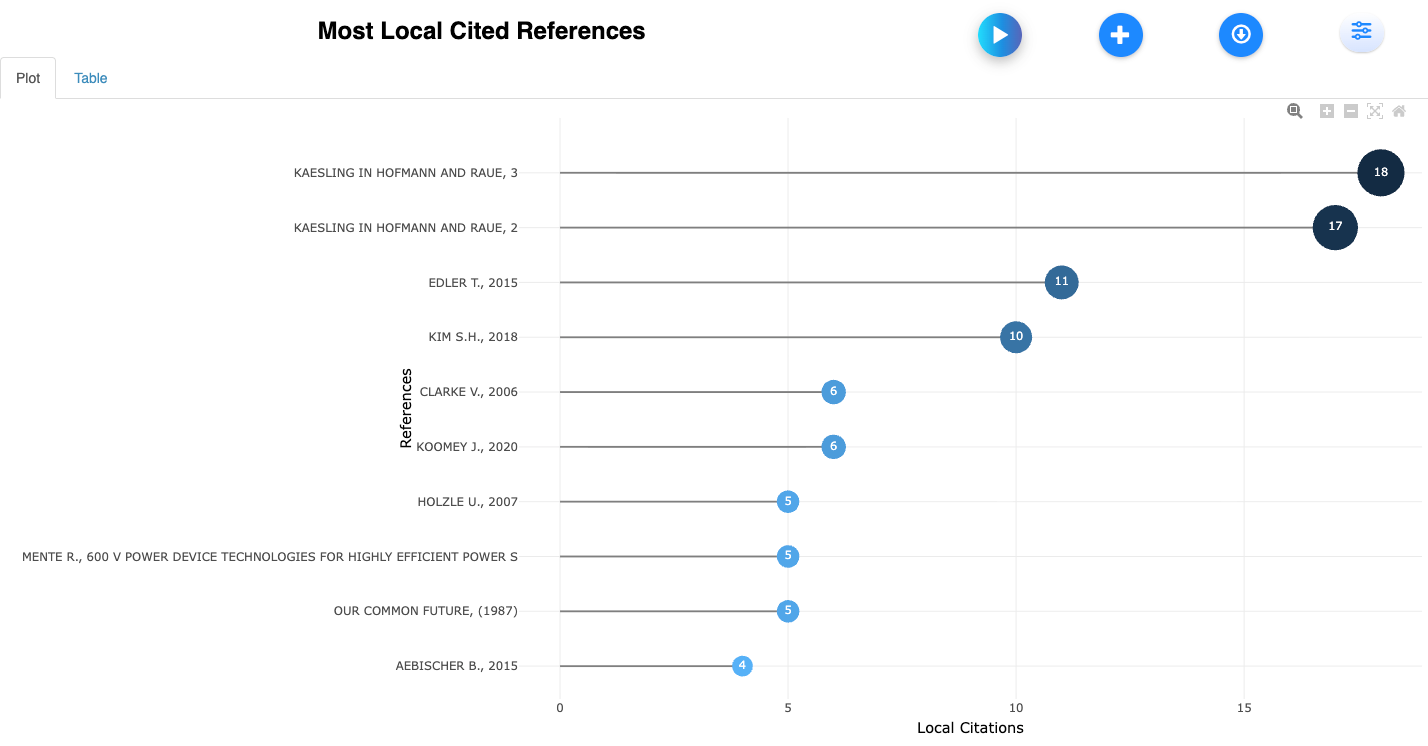The width and height of the screenshot is (1428, 746).
Task: Click the AEBISCHER B., 2015 marker showing 4
Action: pos(741,666)
